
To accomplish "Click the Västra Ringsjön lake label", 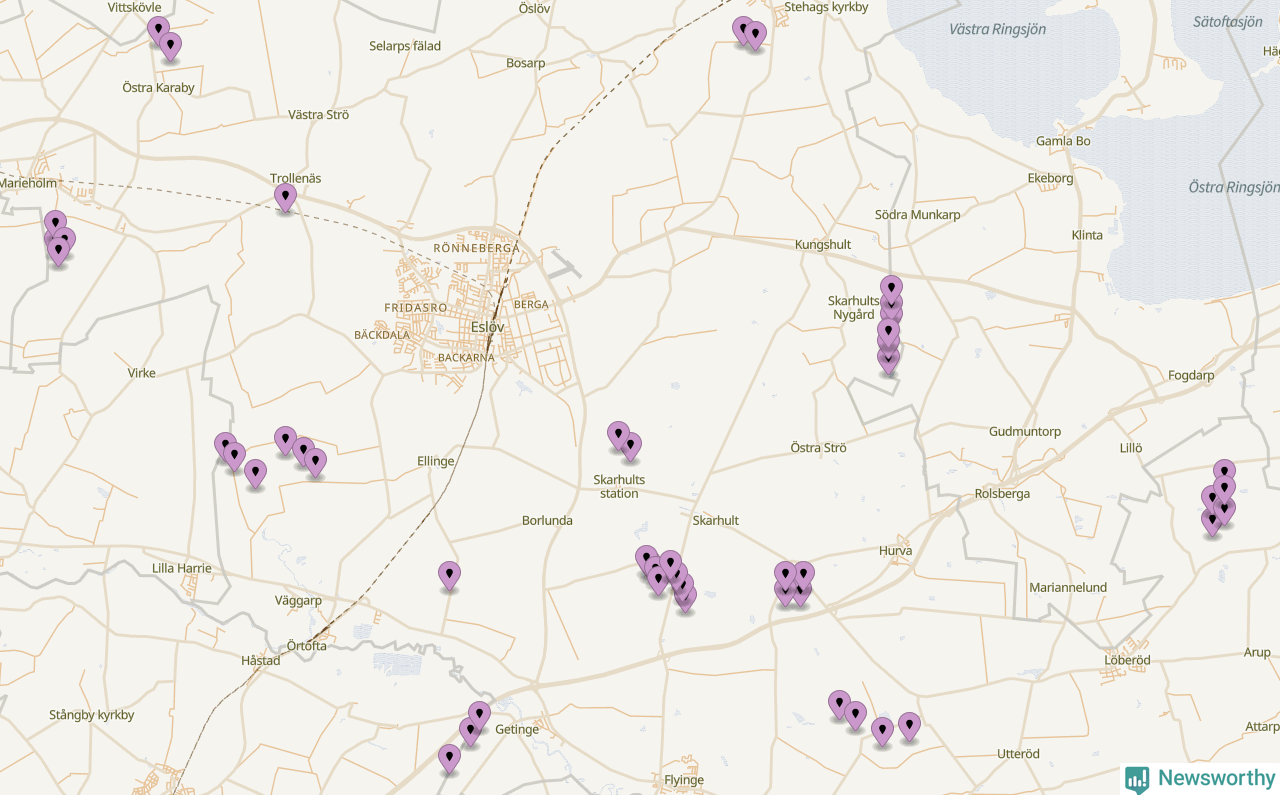I will 997,29.
